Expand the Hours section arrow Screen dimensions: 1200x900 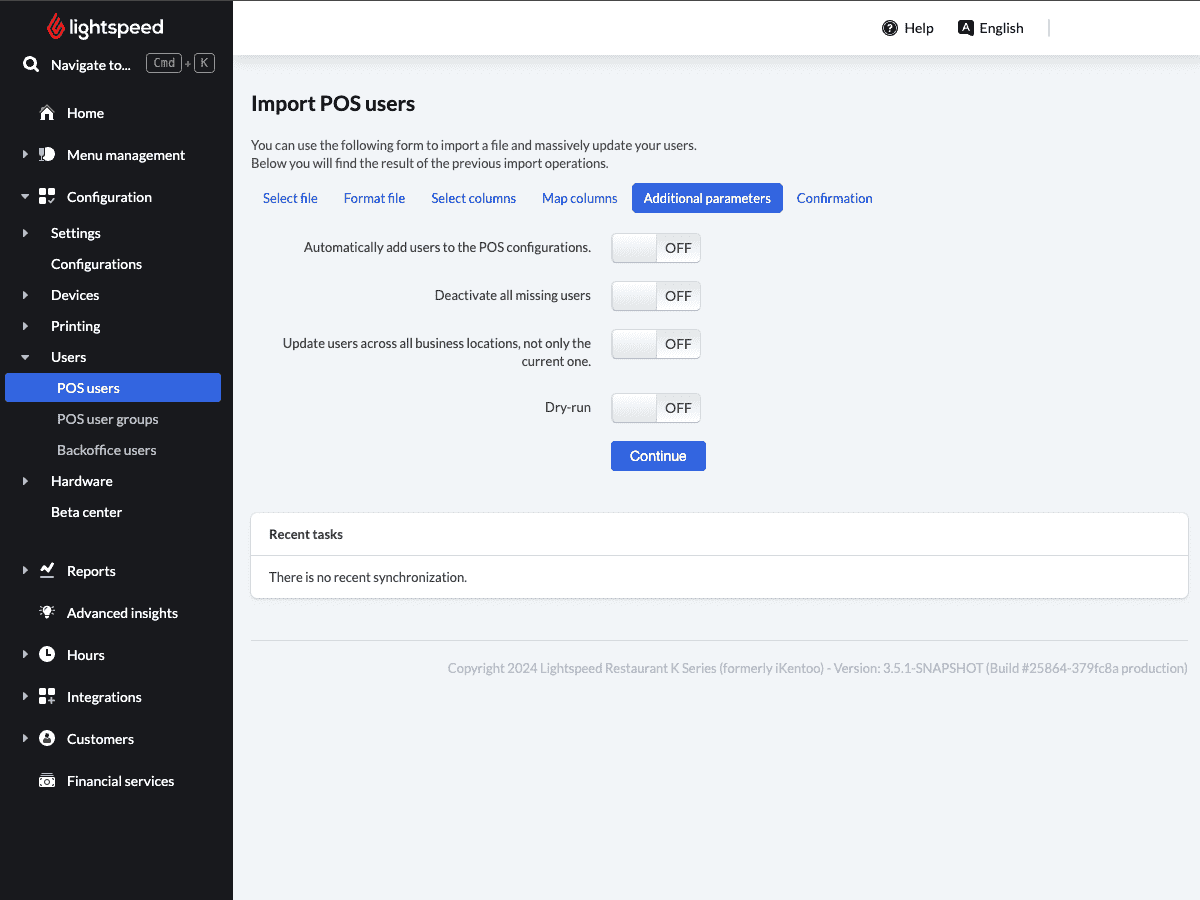(x=25, y=655)
